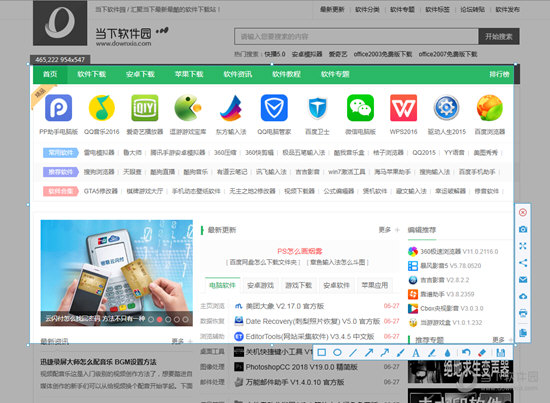Select the ellipse drawing tool
The width and height of the screenshot is (550, 403).
[337, 352]
